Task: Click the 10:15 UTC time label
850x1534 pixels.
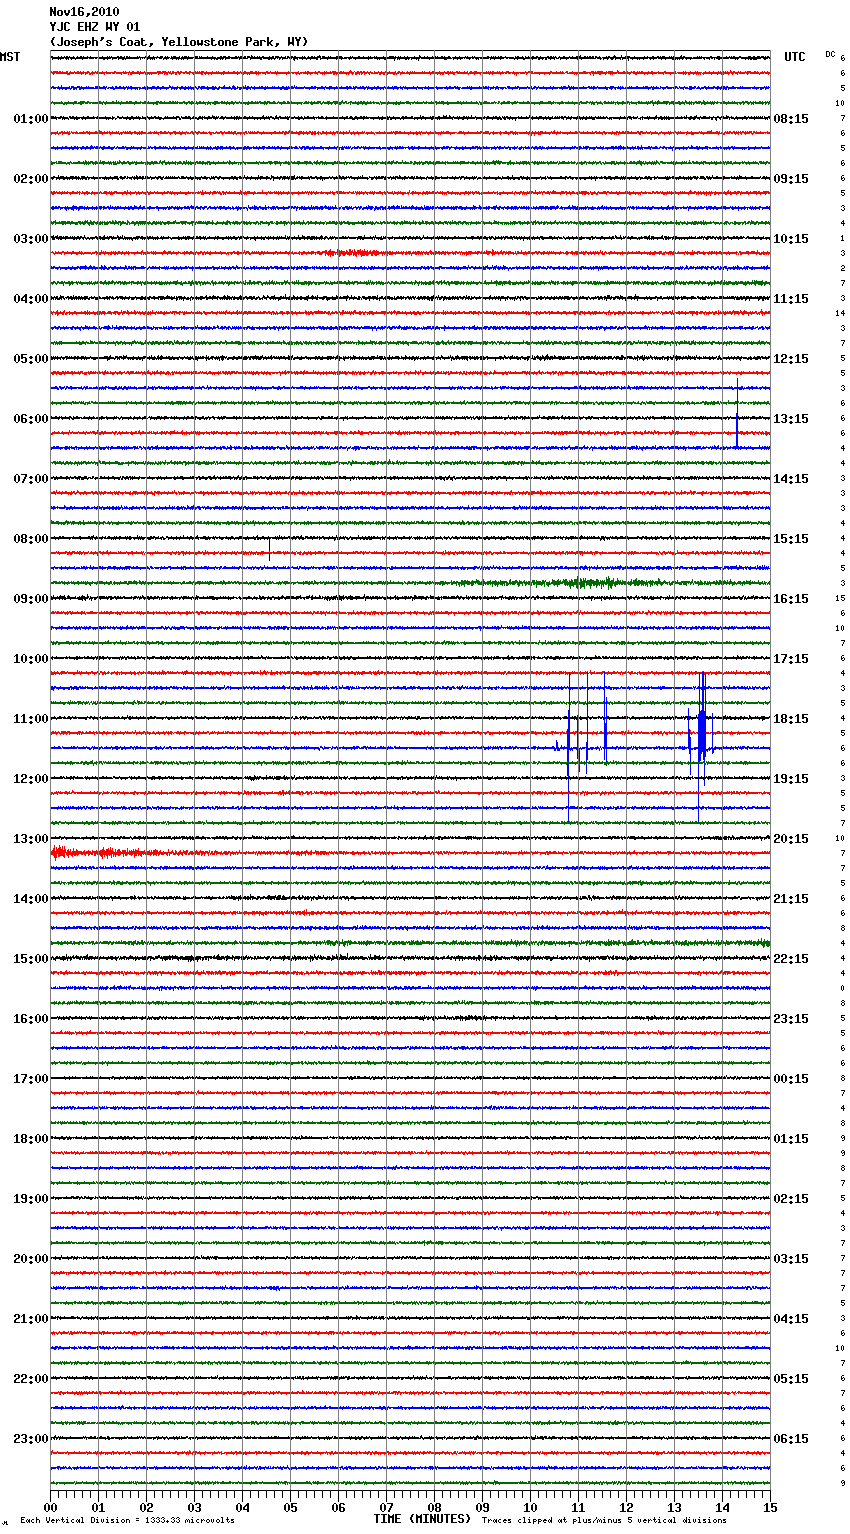Action: pyautogui.click(x=791, y=239)
